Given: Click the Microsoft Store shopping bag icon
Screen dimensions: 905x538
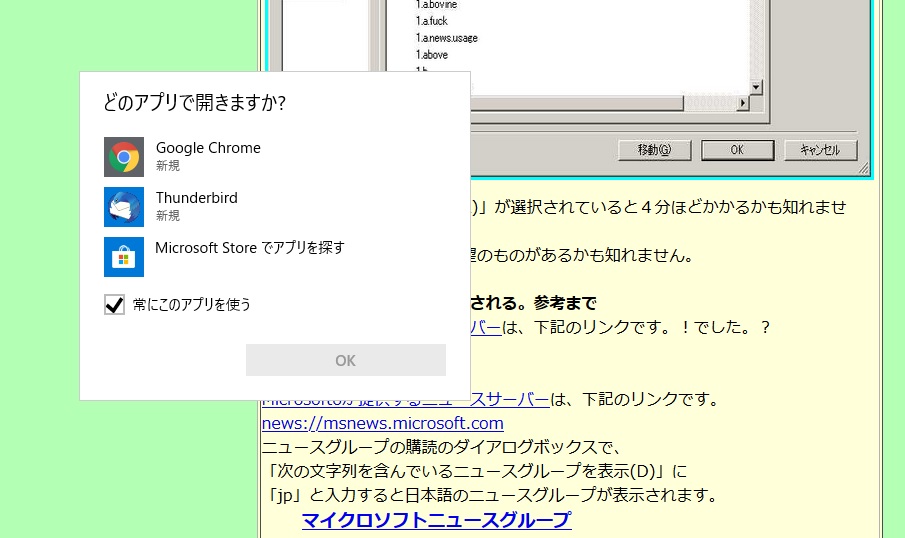Looking at the screenshot, I should (x=124, y=257).
